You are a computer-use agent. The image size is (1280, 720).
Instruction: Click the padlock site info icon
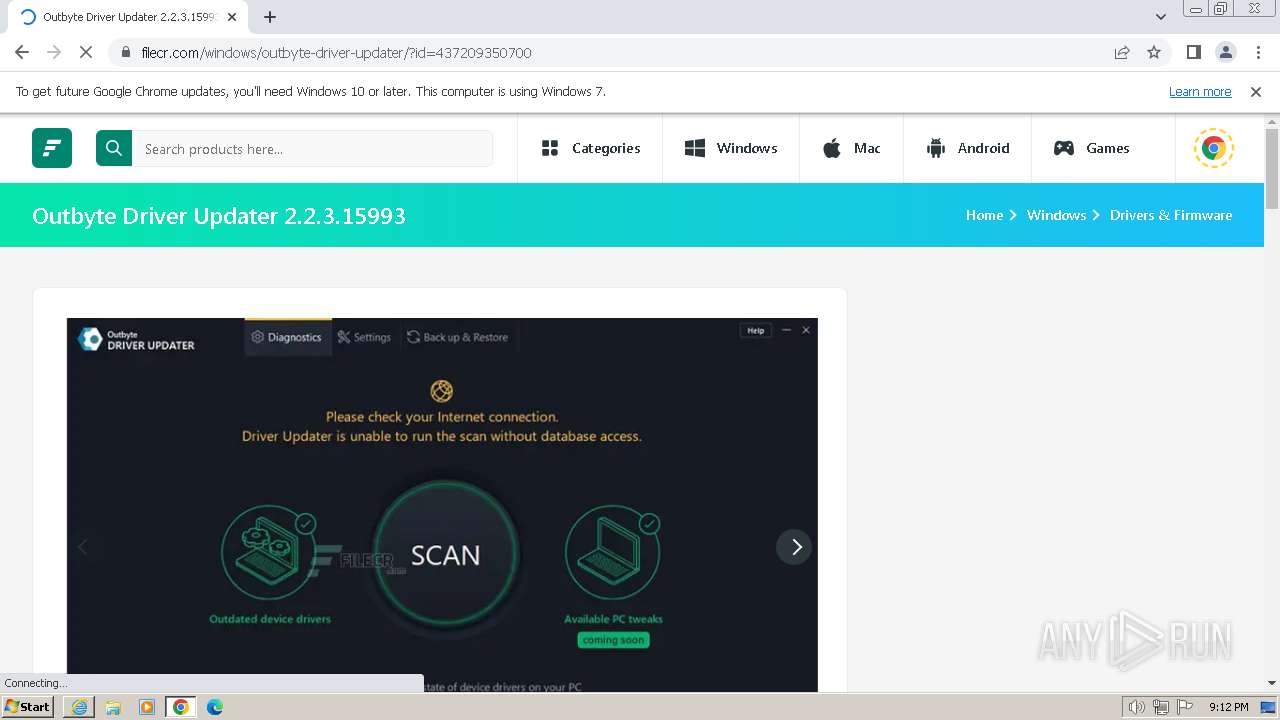click(126, 52)
